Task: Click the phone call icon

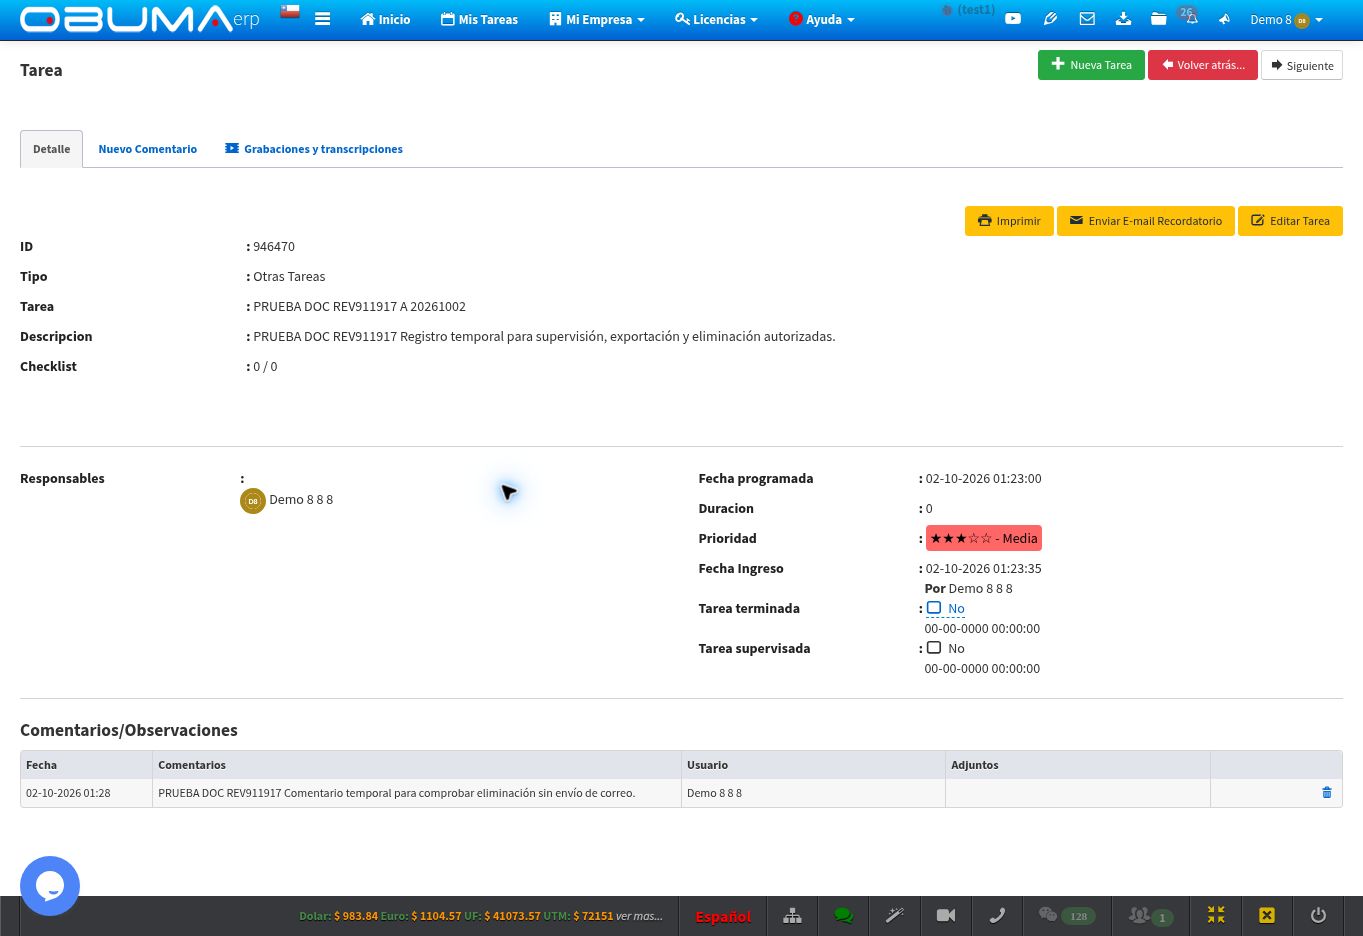Action: pos(997,915)
